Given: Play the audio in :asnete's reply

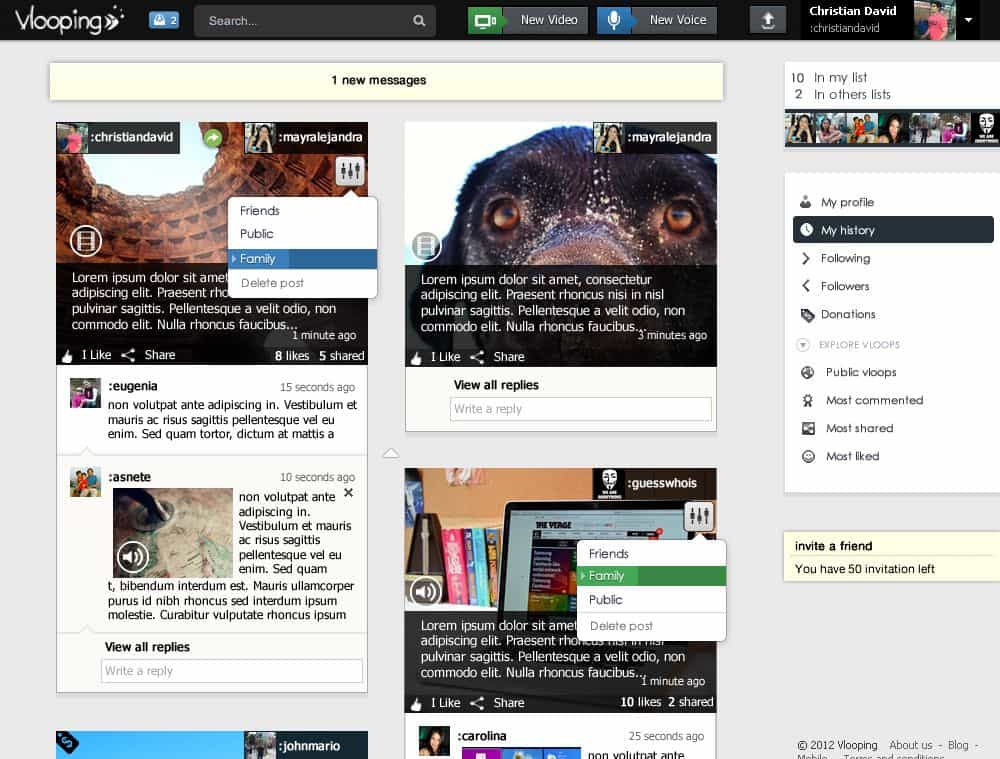Looking at the screenshot, I should (x=133, y=557).
